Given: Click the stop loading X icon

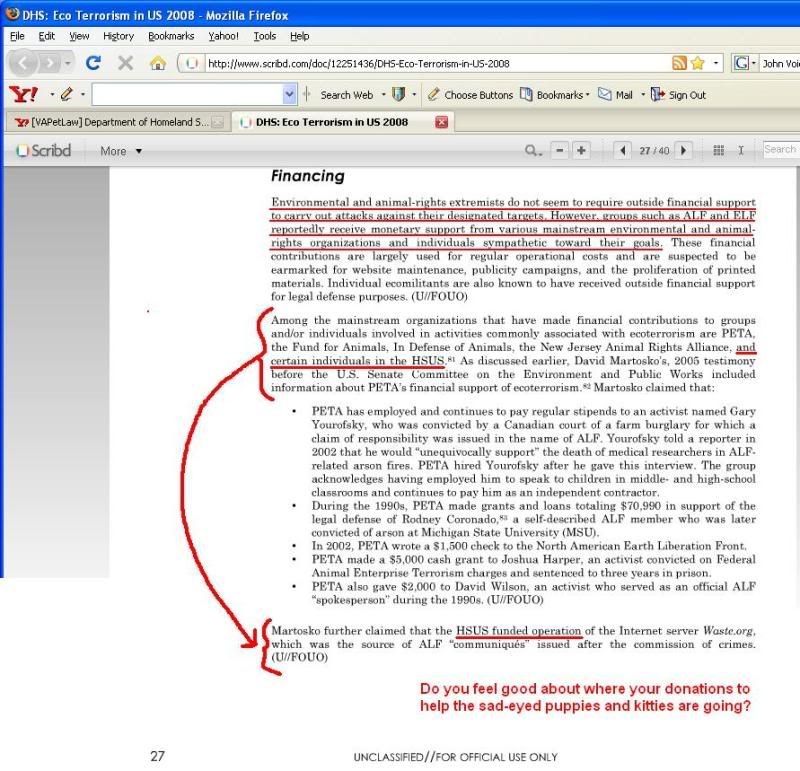Looking at the screenshot, I should coord(125,63).
